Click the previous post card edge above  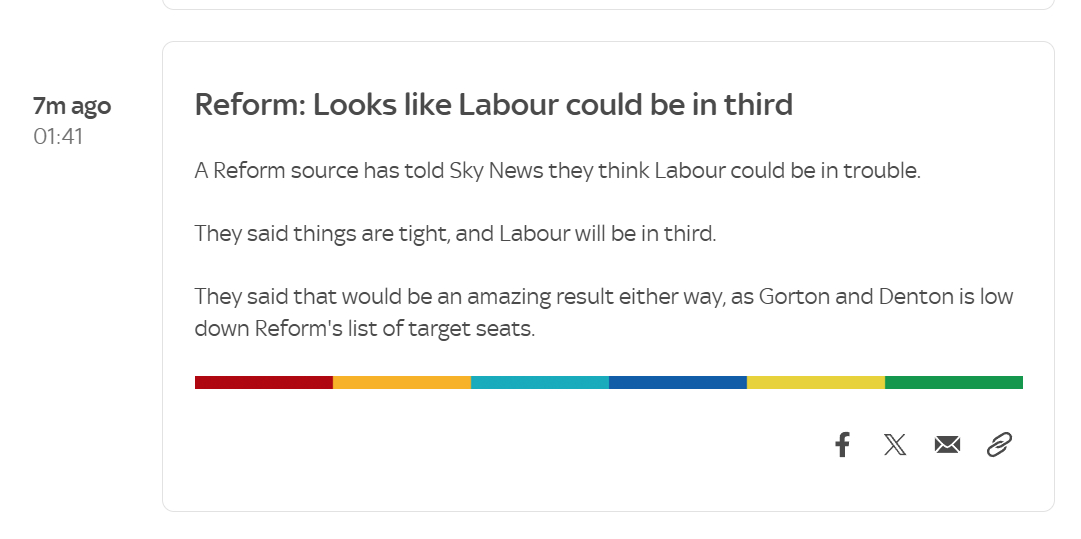[608, 5]
